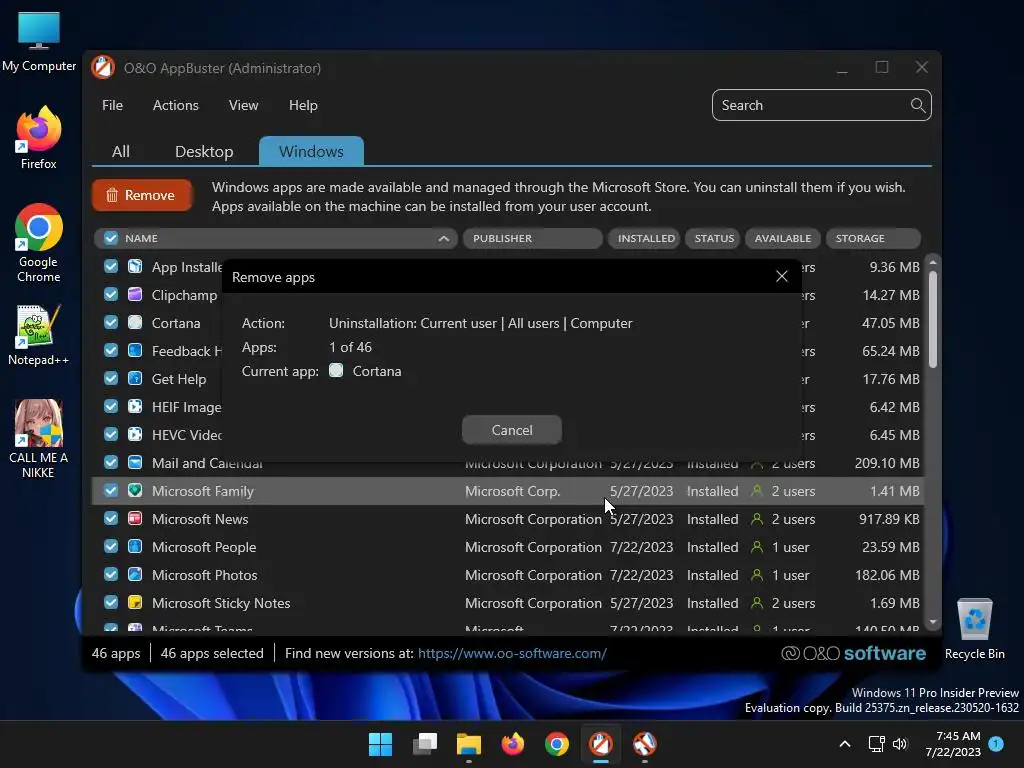Open the oo-software.com link
Viewport: 1024px width, 768px height.
tap(512, 653)
